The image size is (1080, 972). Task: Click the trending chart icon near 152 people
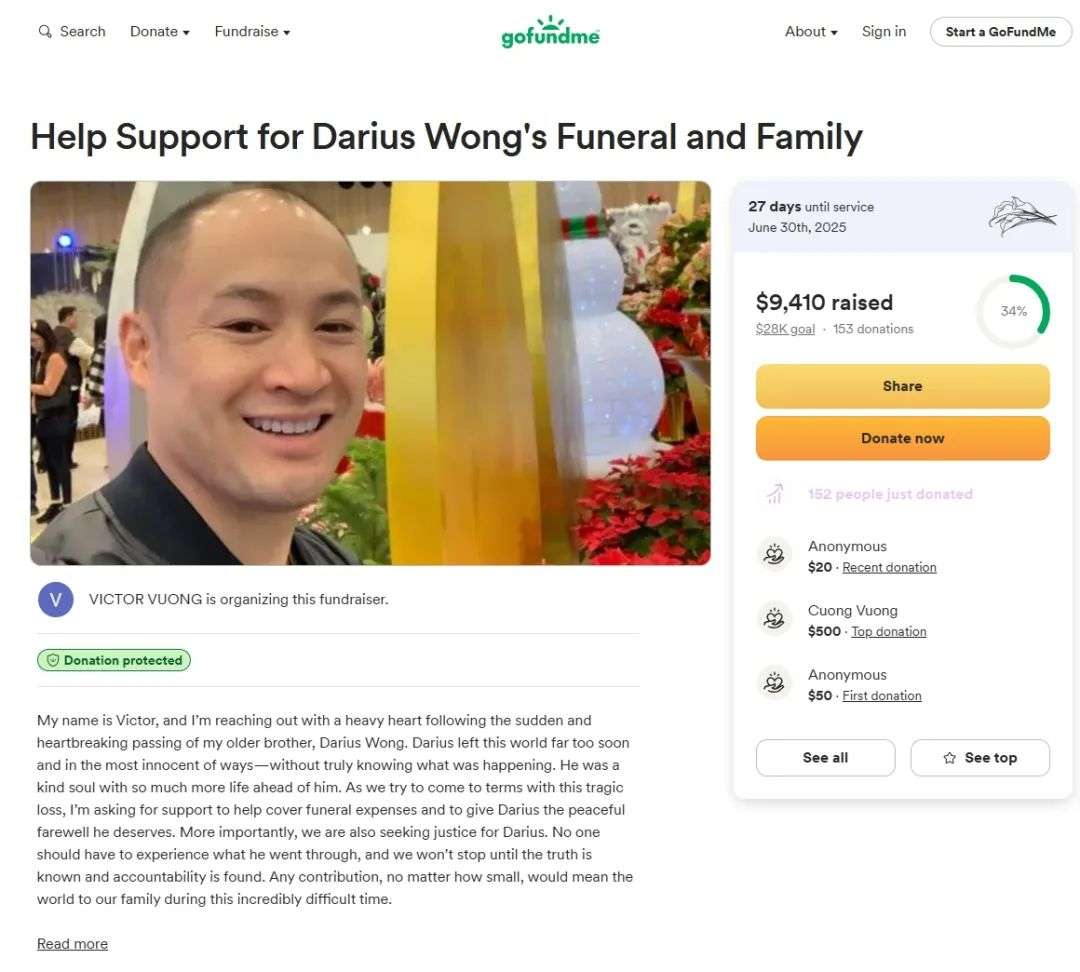pyautogui.click(x=775, y=494)
